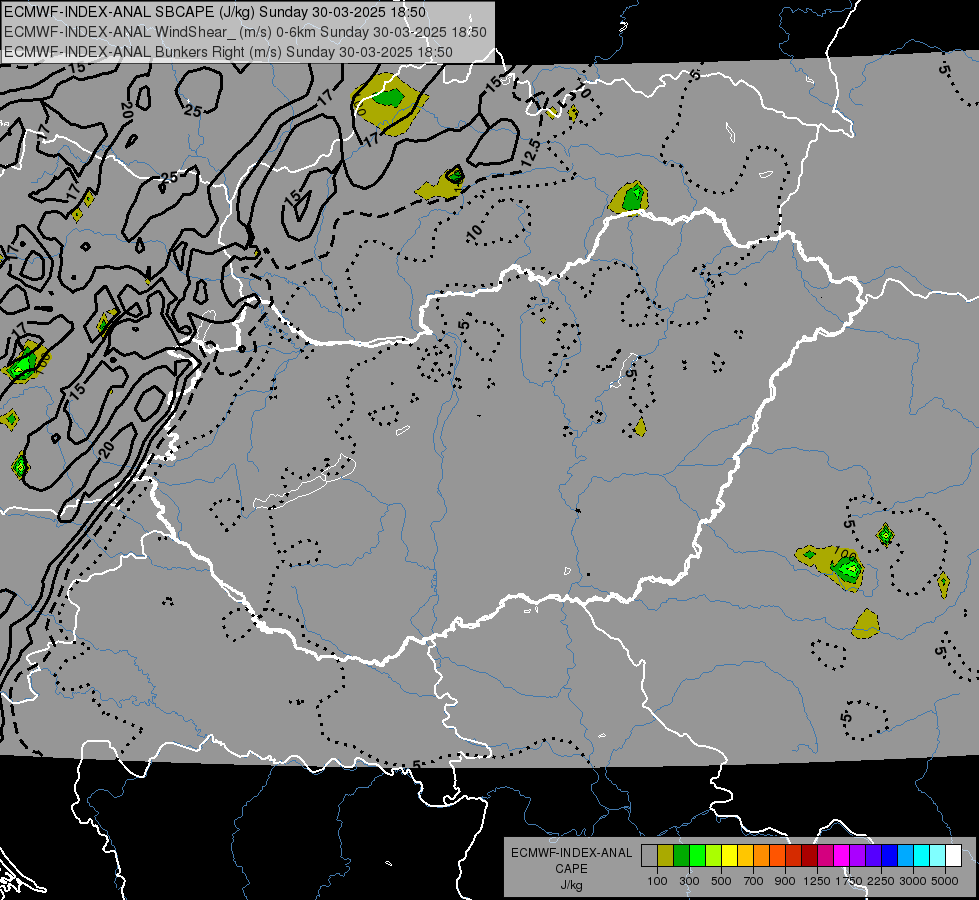Click the pale cyan swatch left of white

(x=938, y=855)
